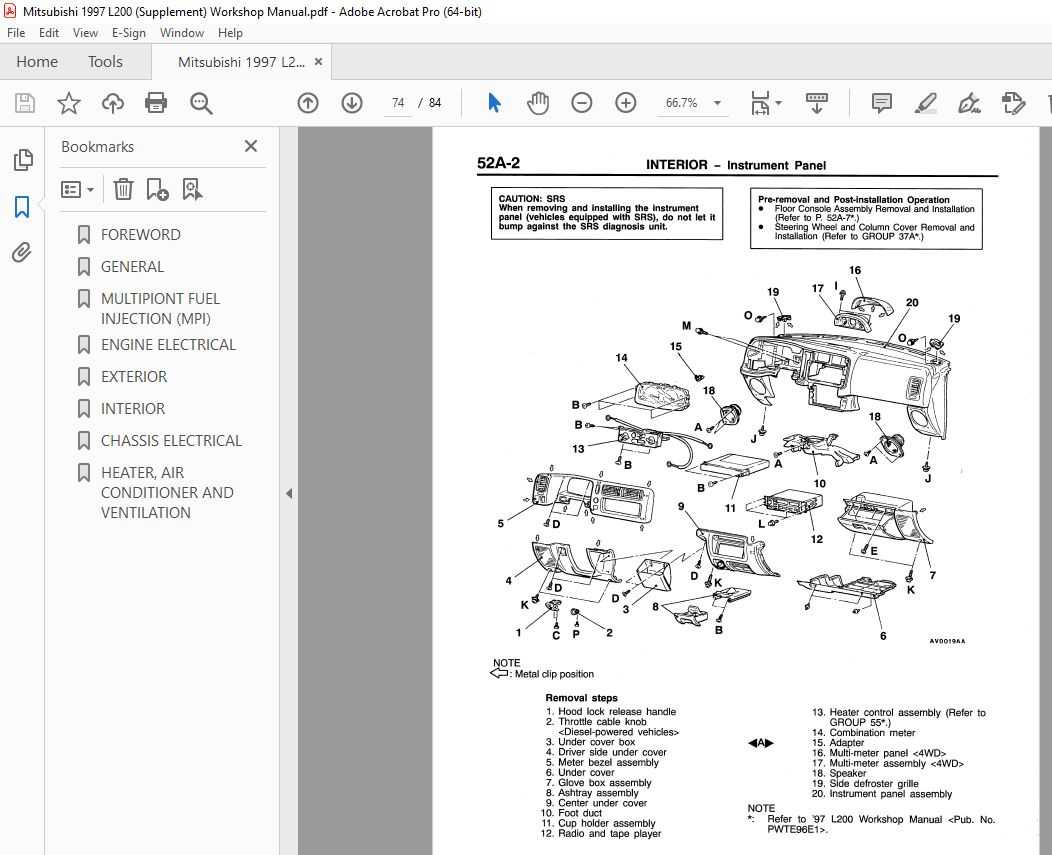Click the page number input field

coord(398,103)
